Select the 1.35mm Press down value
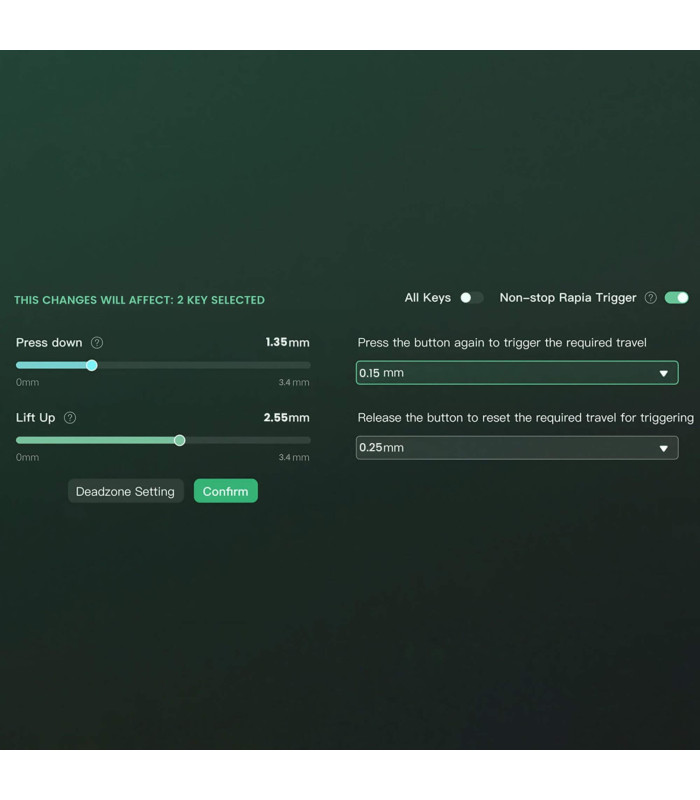Screen dimensions: 700x800 tap(287, 343)
